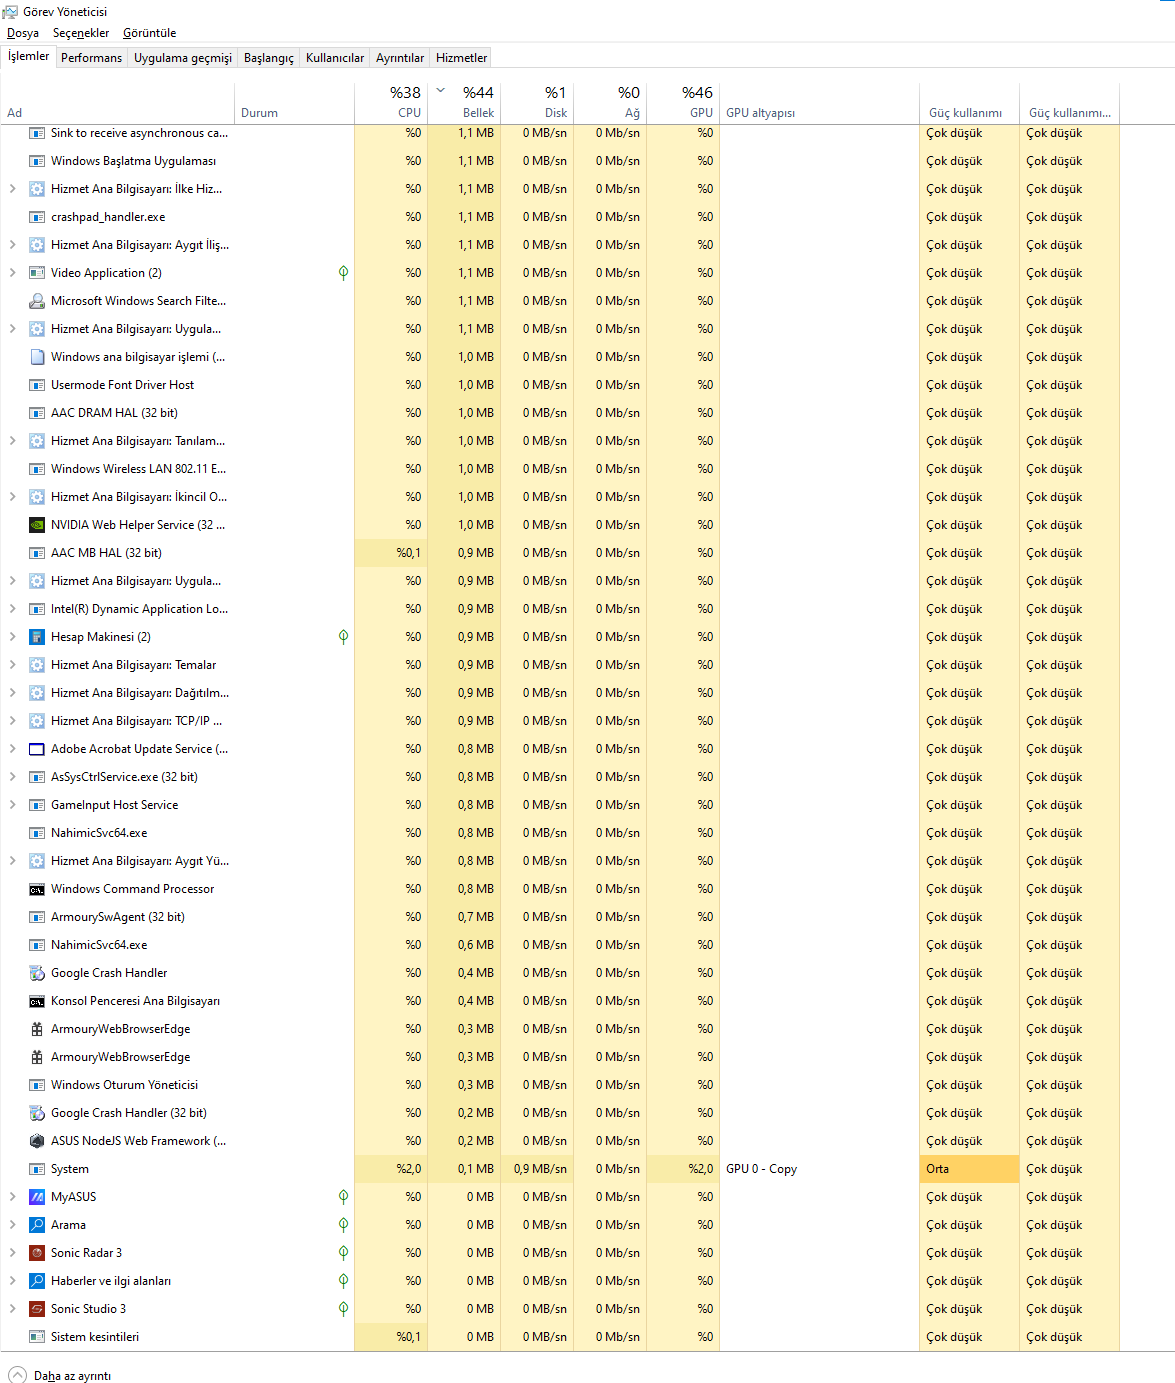Expand the Intel(R) Dynamic Application Loader row
Screen dimensions: 1175x1383
click(x=12, y=609)
